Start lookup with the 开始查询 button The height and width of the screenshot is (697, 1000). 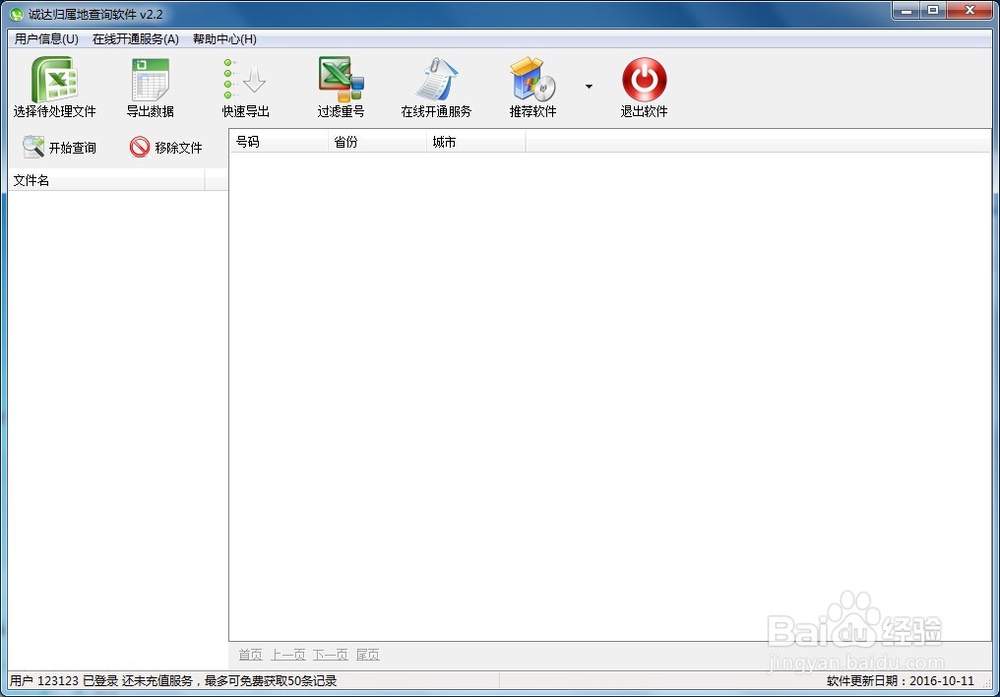pos(59,147)
